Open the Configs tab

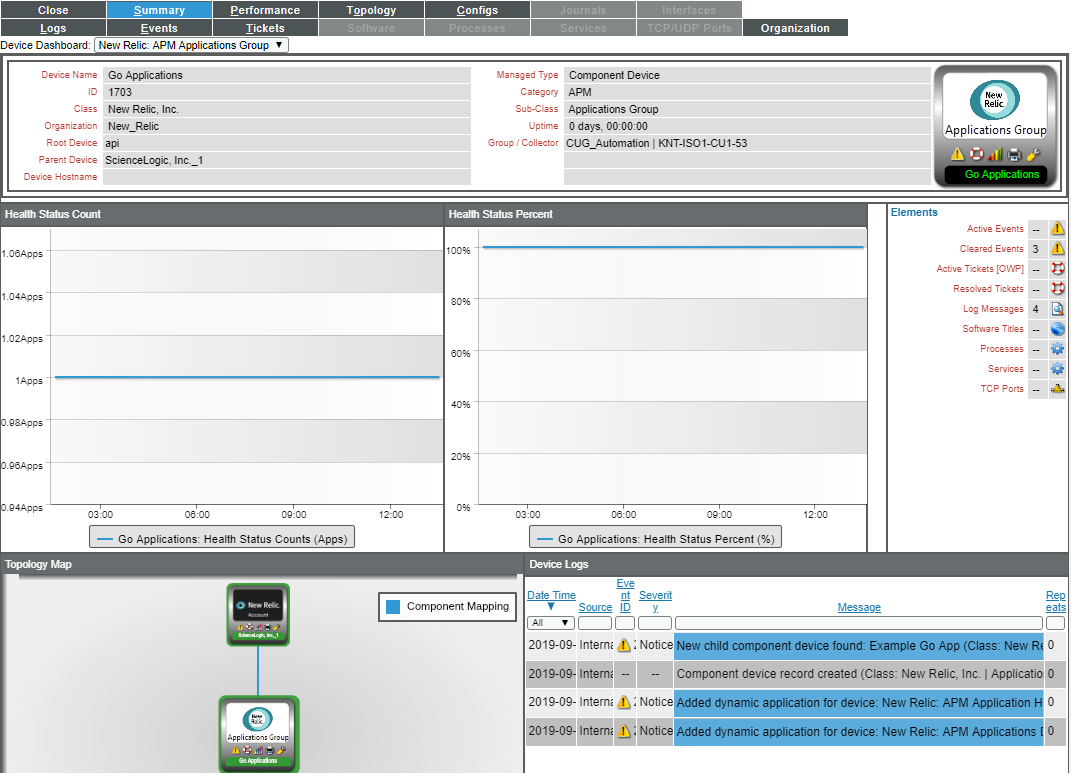(x=477, y=10)
